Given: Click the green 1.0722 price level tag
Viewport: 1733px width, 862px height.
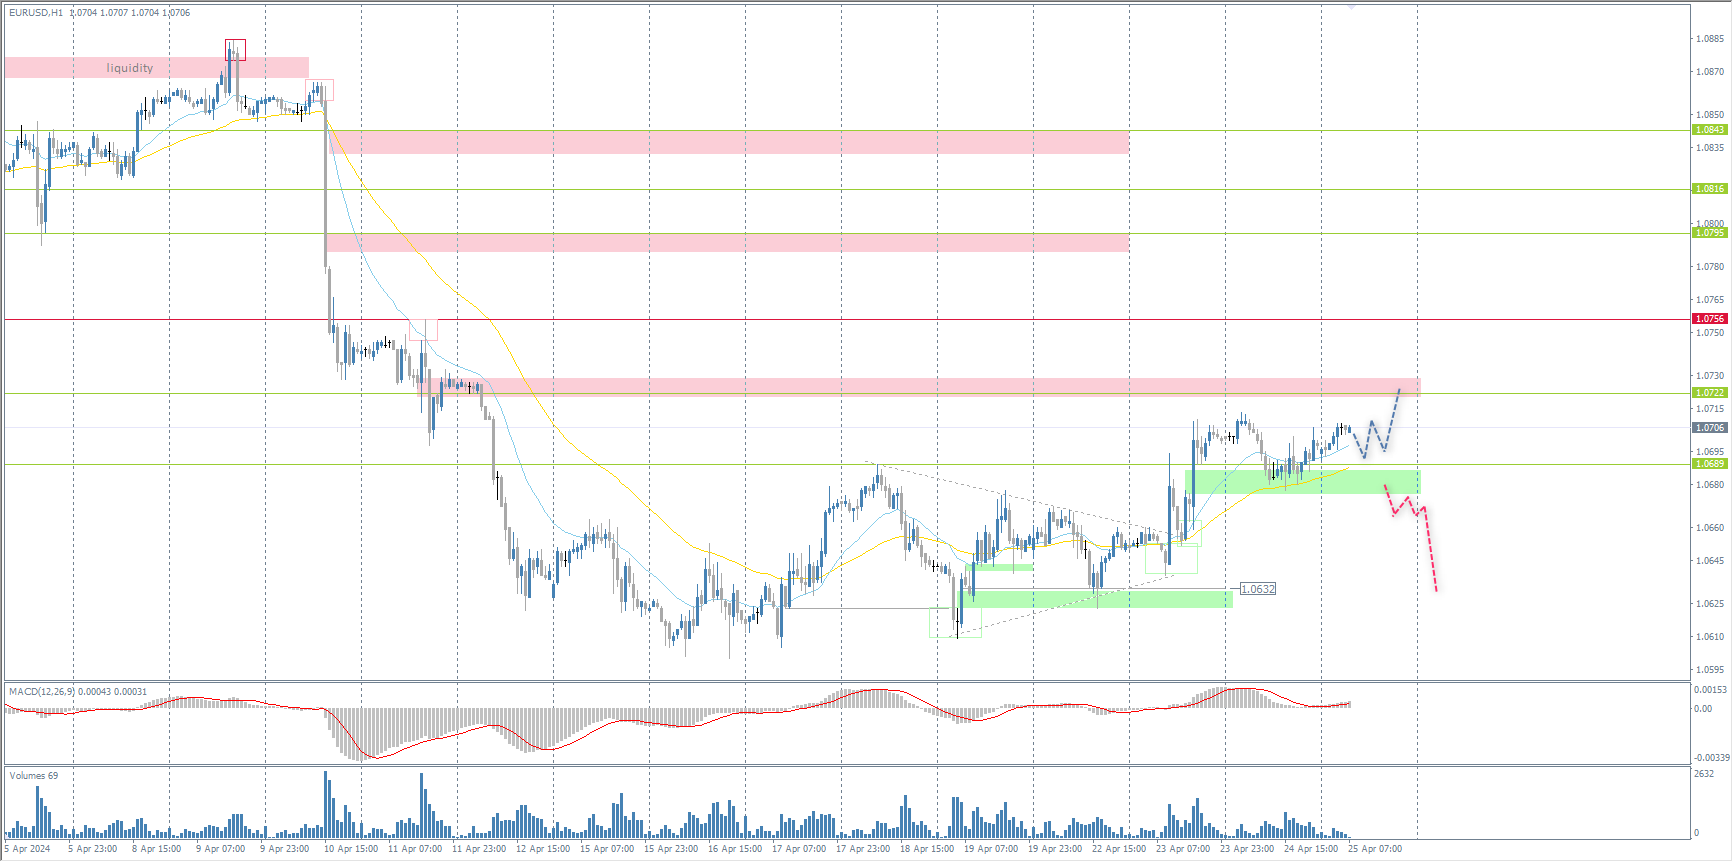Looking at the screenshot, I should [x=1709, y=393].
